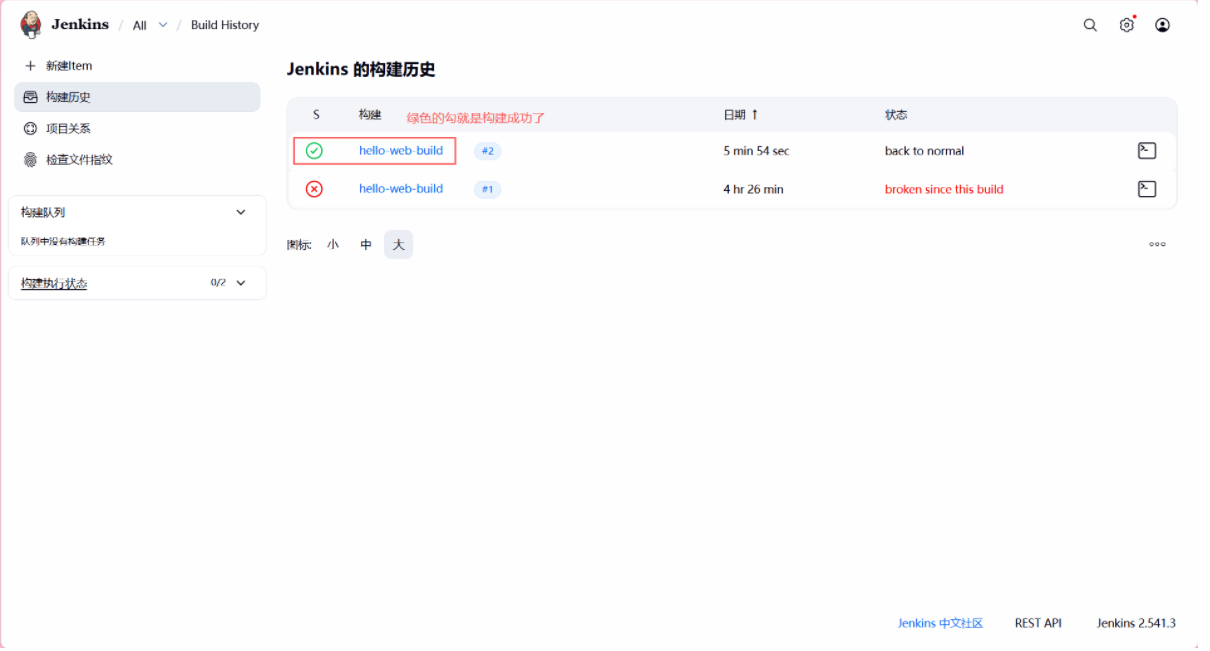Open the three-dots overflow icon
1210x651 pixels.
1157,244
